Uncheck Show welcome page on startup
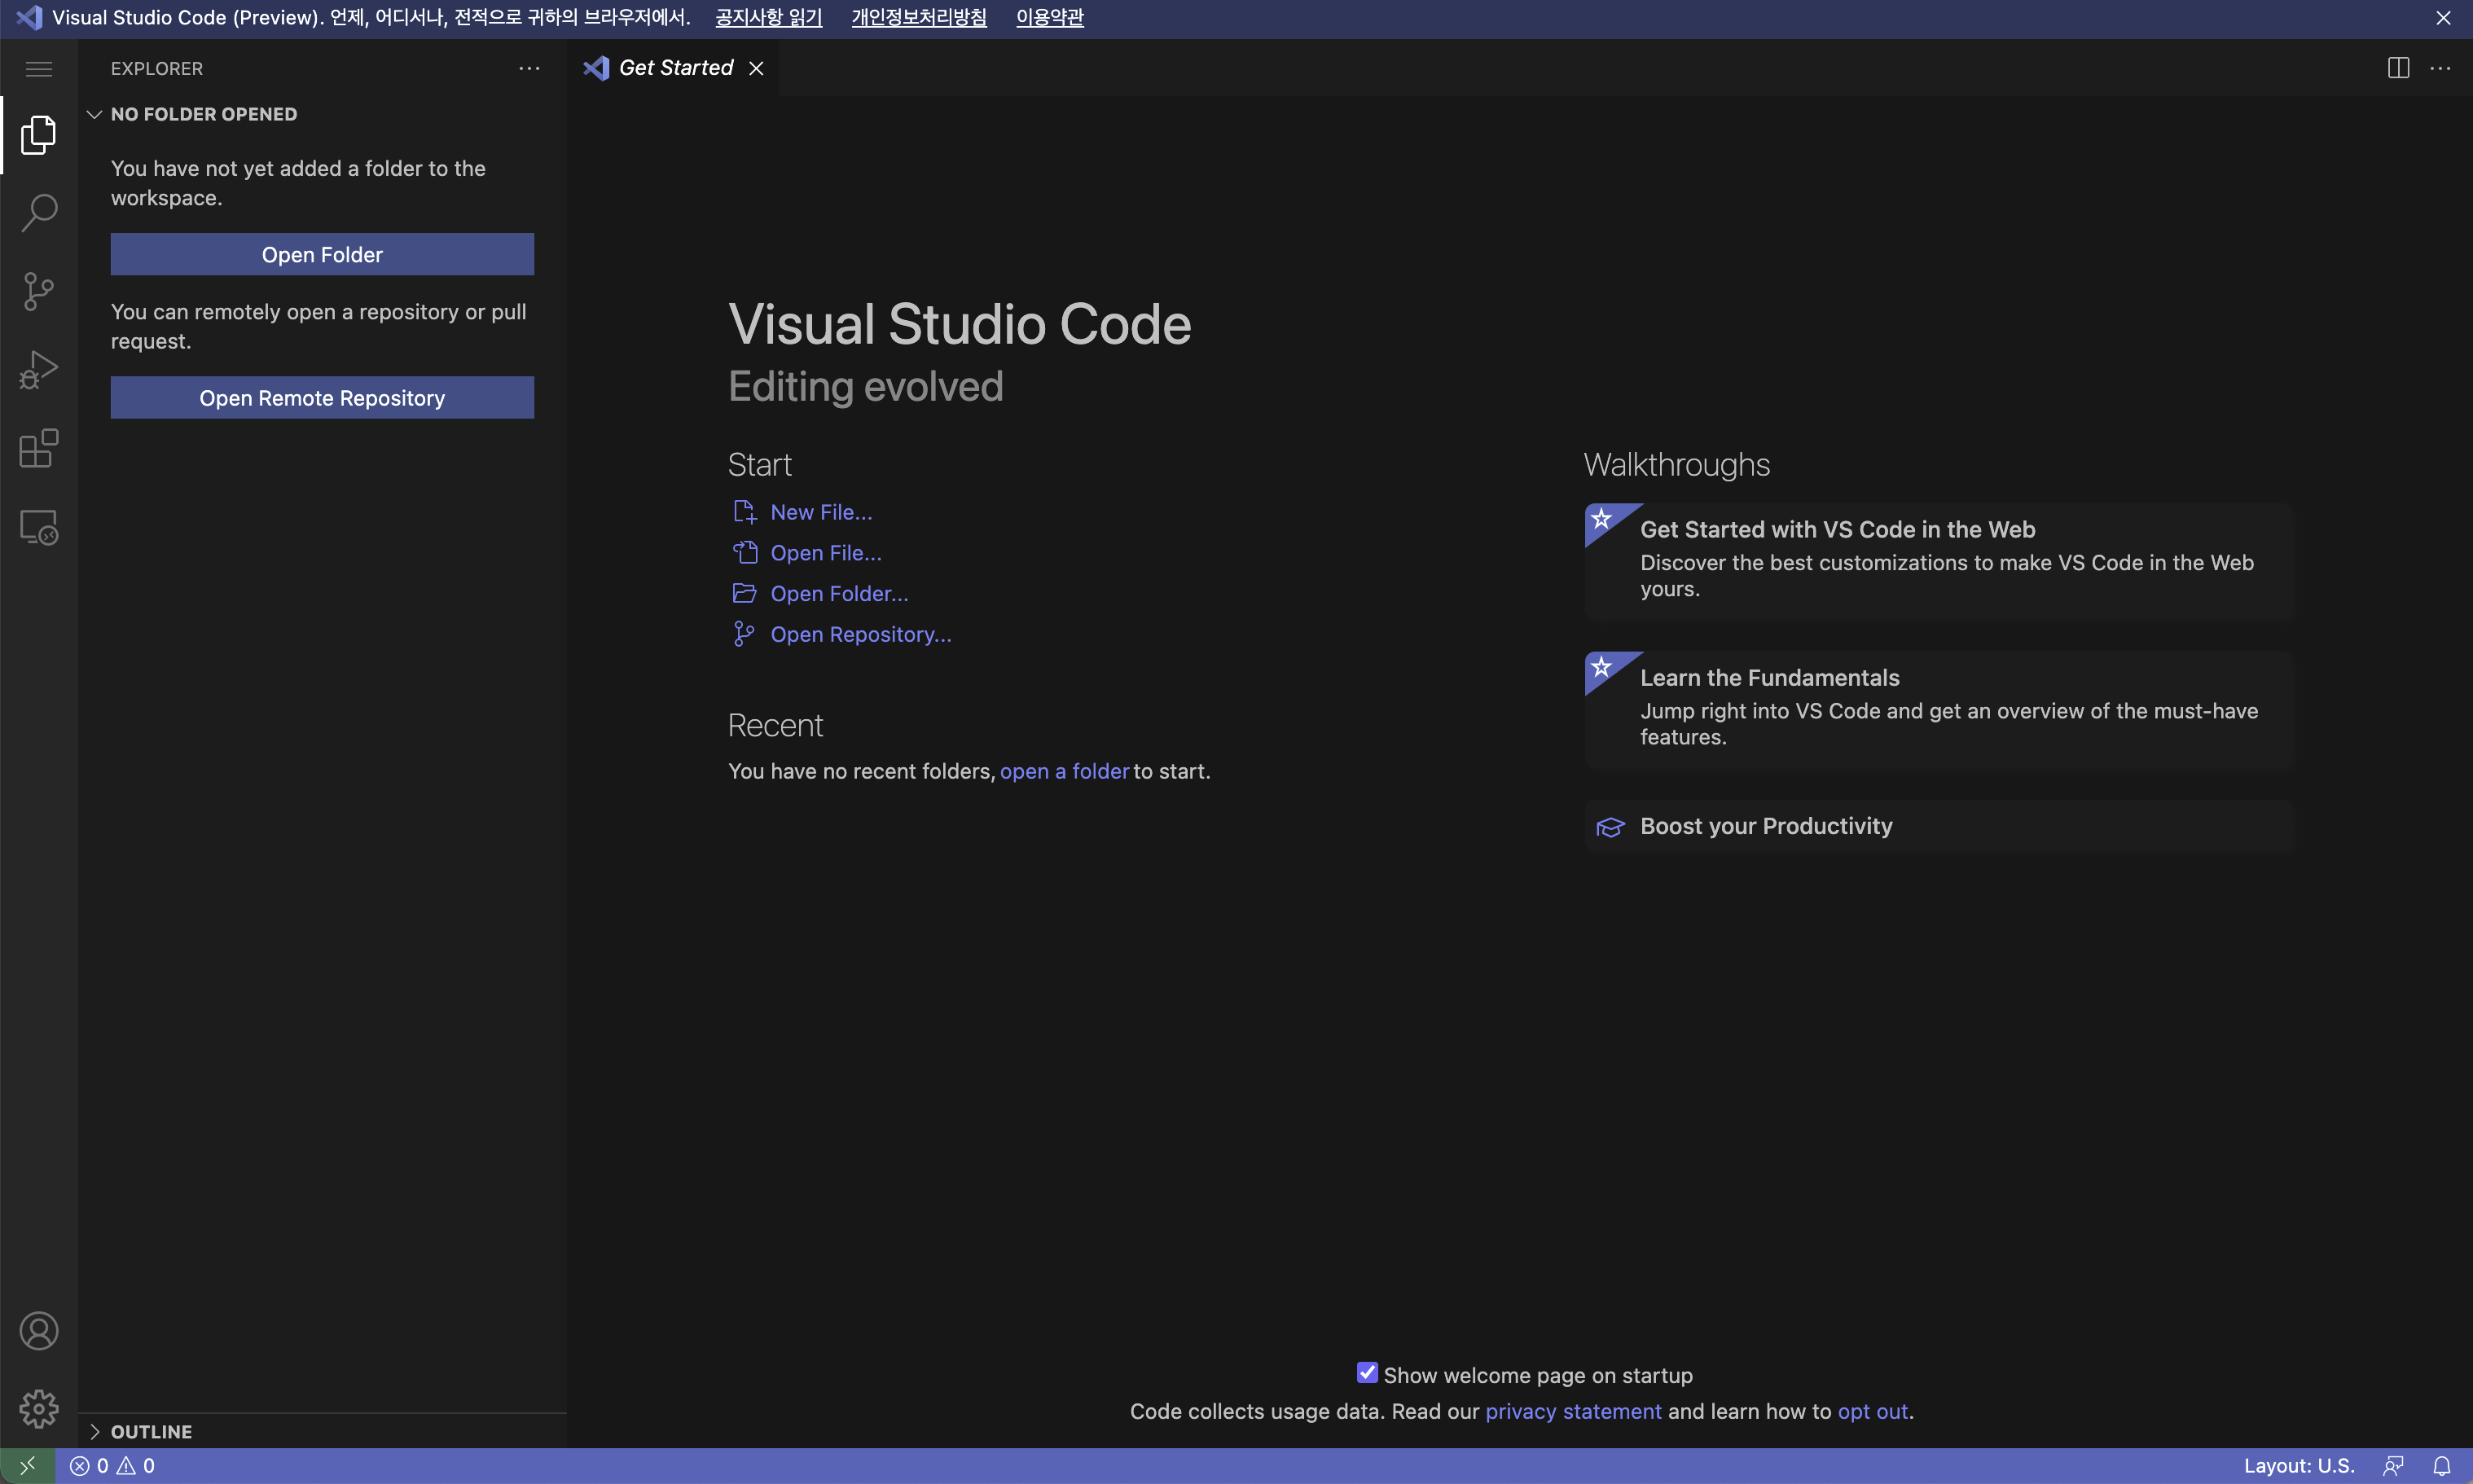 [1366, 1373]
